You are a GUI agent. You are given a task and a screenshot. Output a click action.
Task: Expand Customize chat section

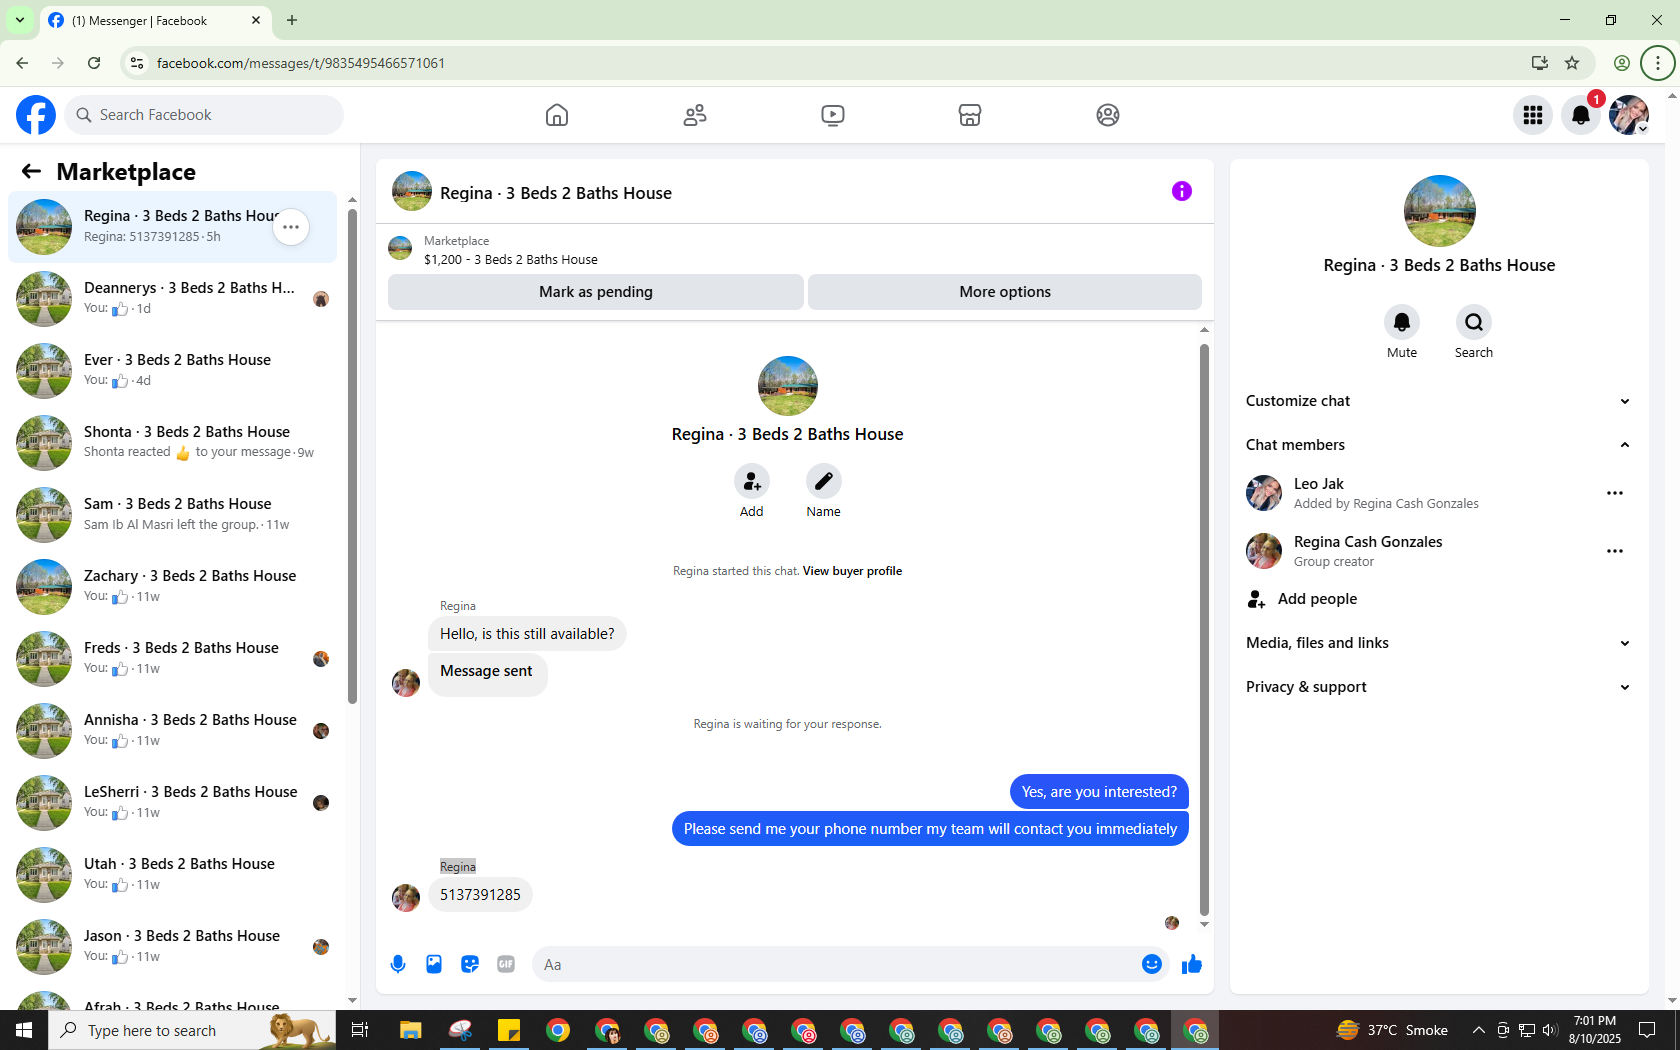pos(1439,401)
